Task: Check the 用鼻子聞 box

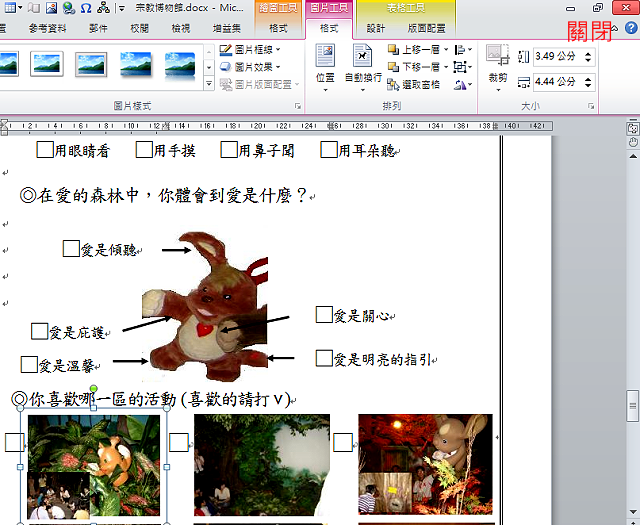Action: pyautogui.click(x=229, y=149)
